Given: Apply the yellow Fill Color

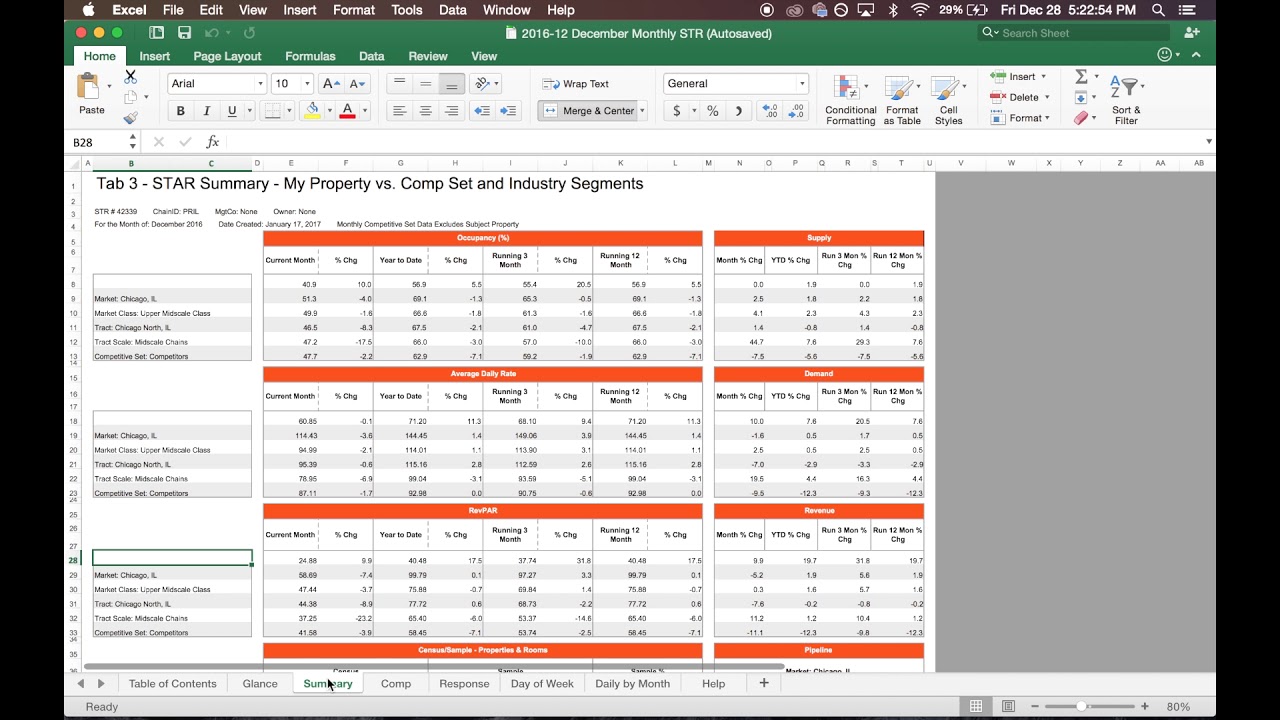Looking at the screenshot, I should [313, 111].
